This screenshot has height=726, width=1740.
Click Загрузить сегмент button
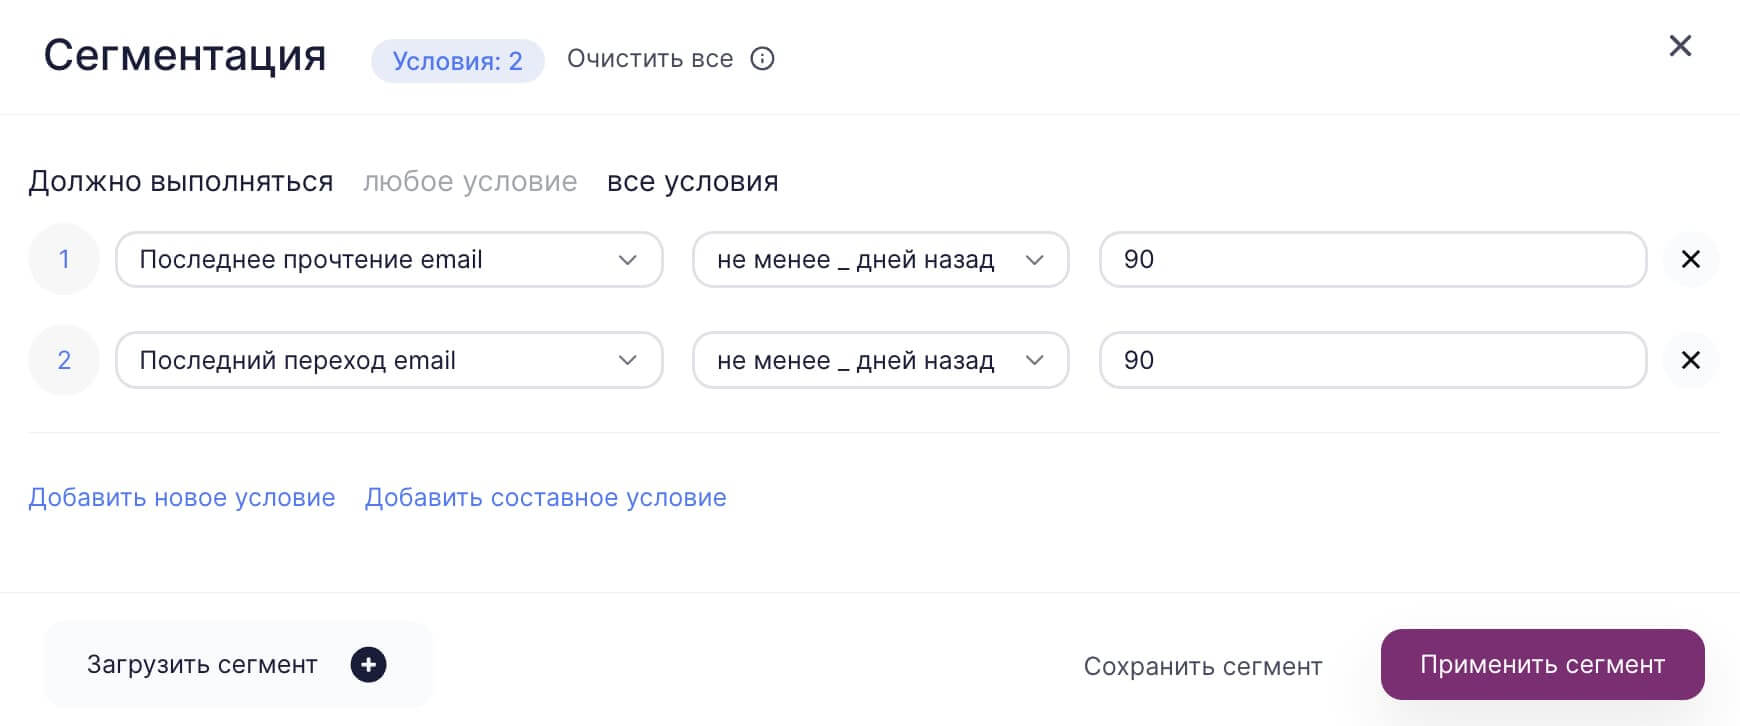pos(238,665)
